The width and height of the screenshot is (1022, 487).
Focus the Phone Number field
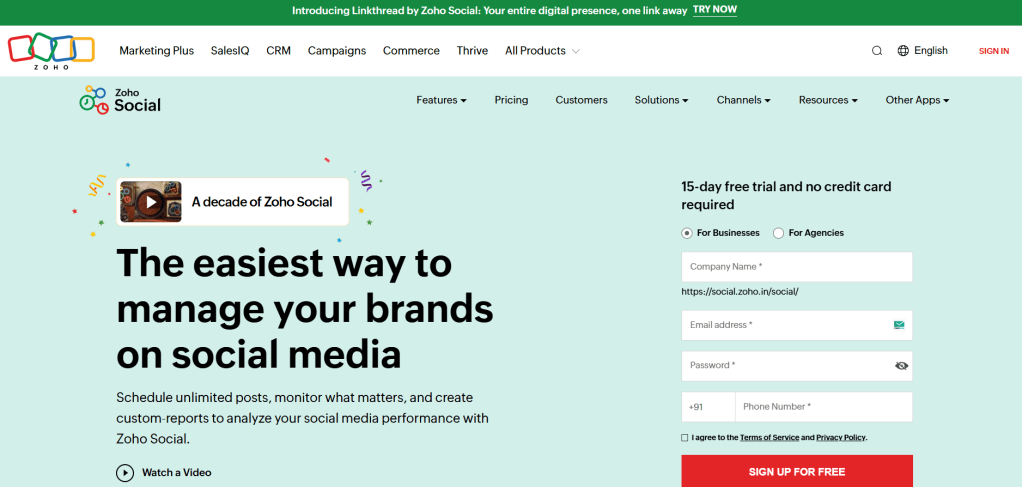tap(824, 407)
